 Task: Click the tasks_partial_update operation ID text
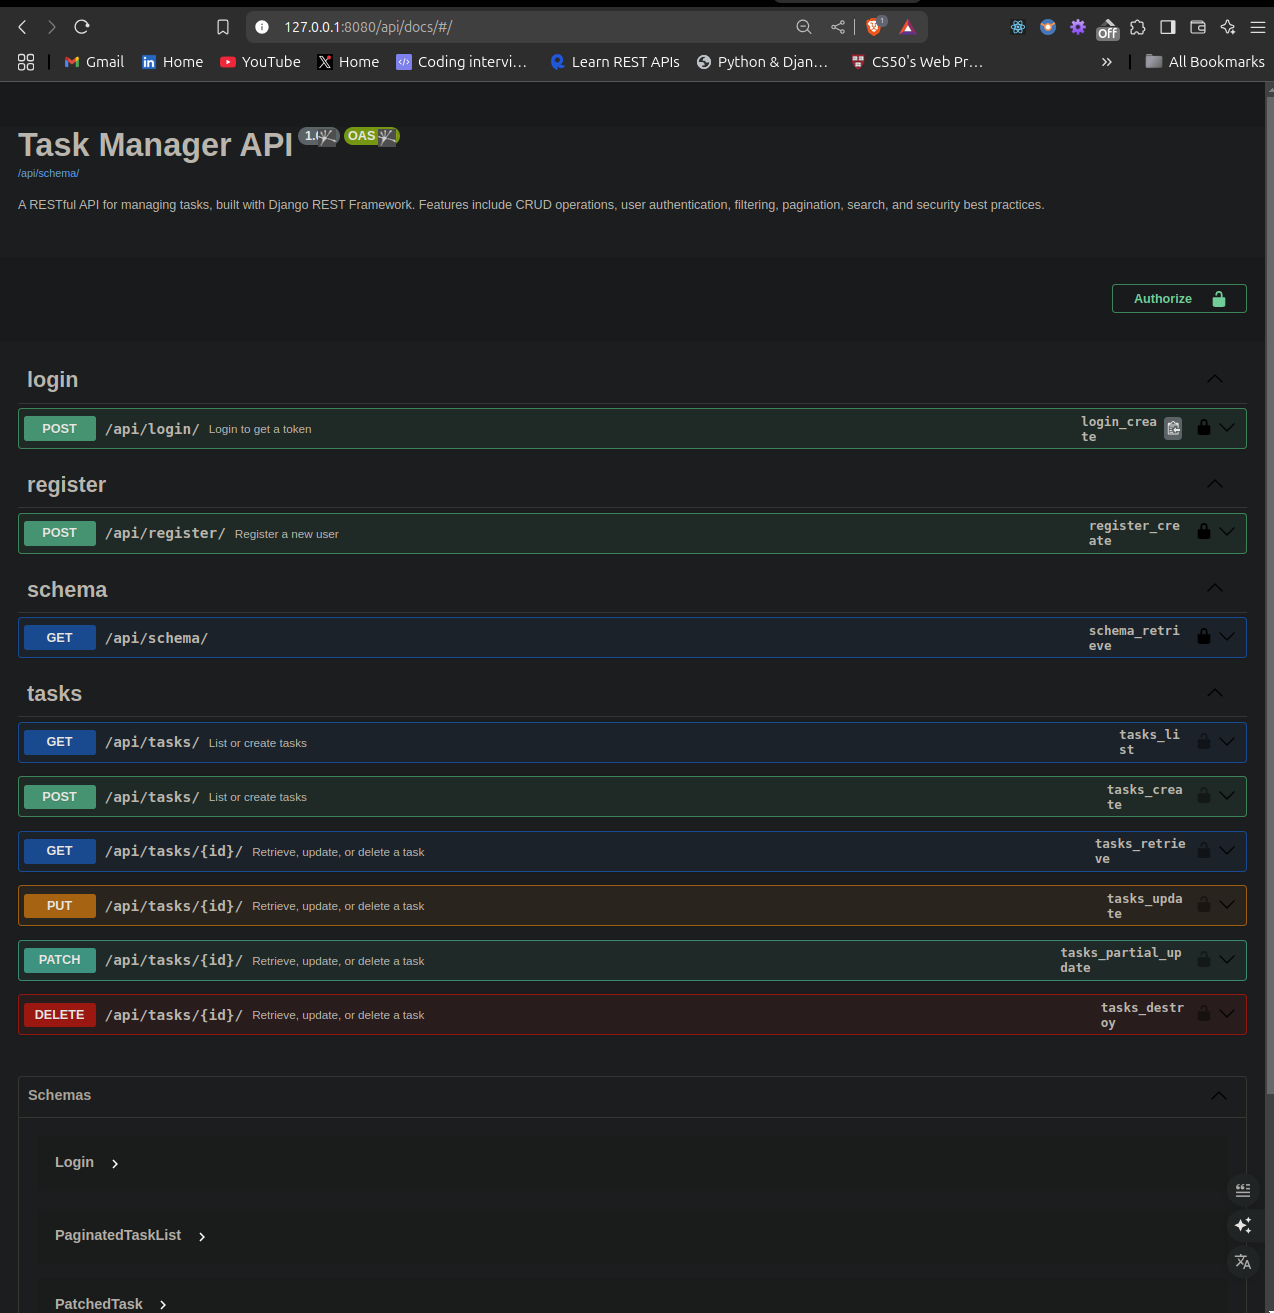(1121, 960)
